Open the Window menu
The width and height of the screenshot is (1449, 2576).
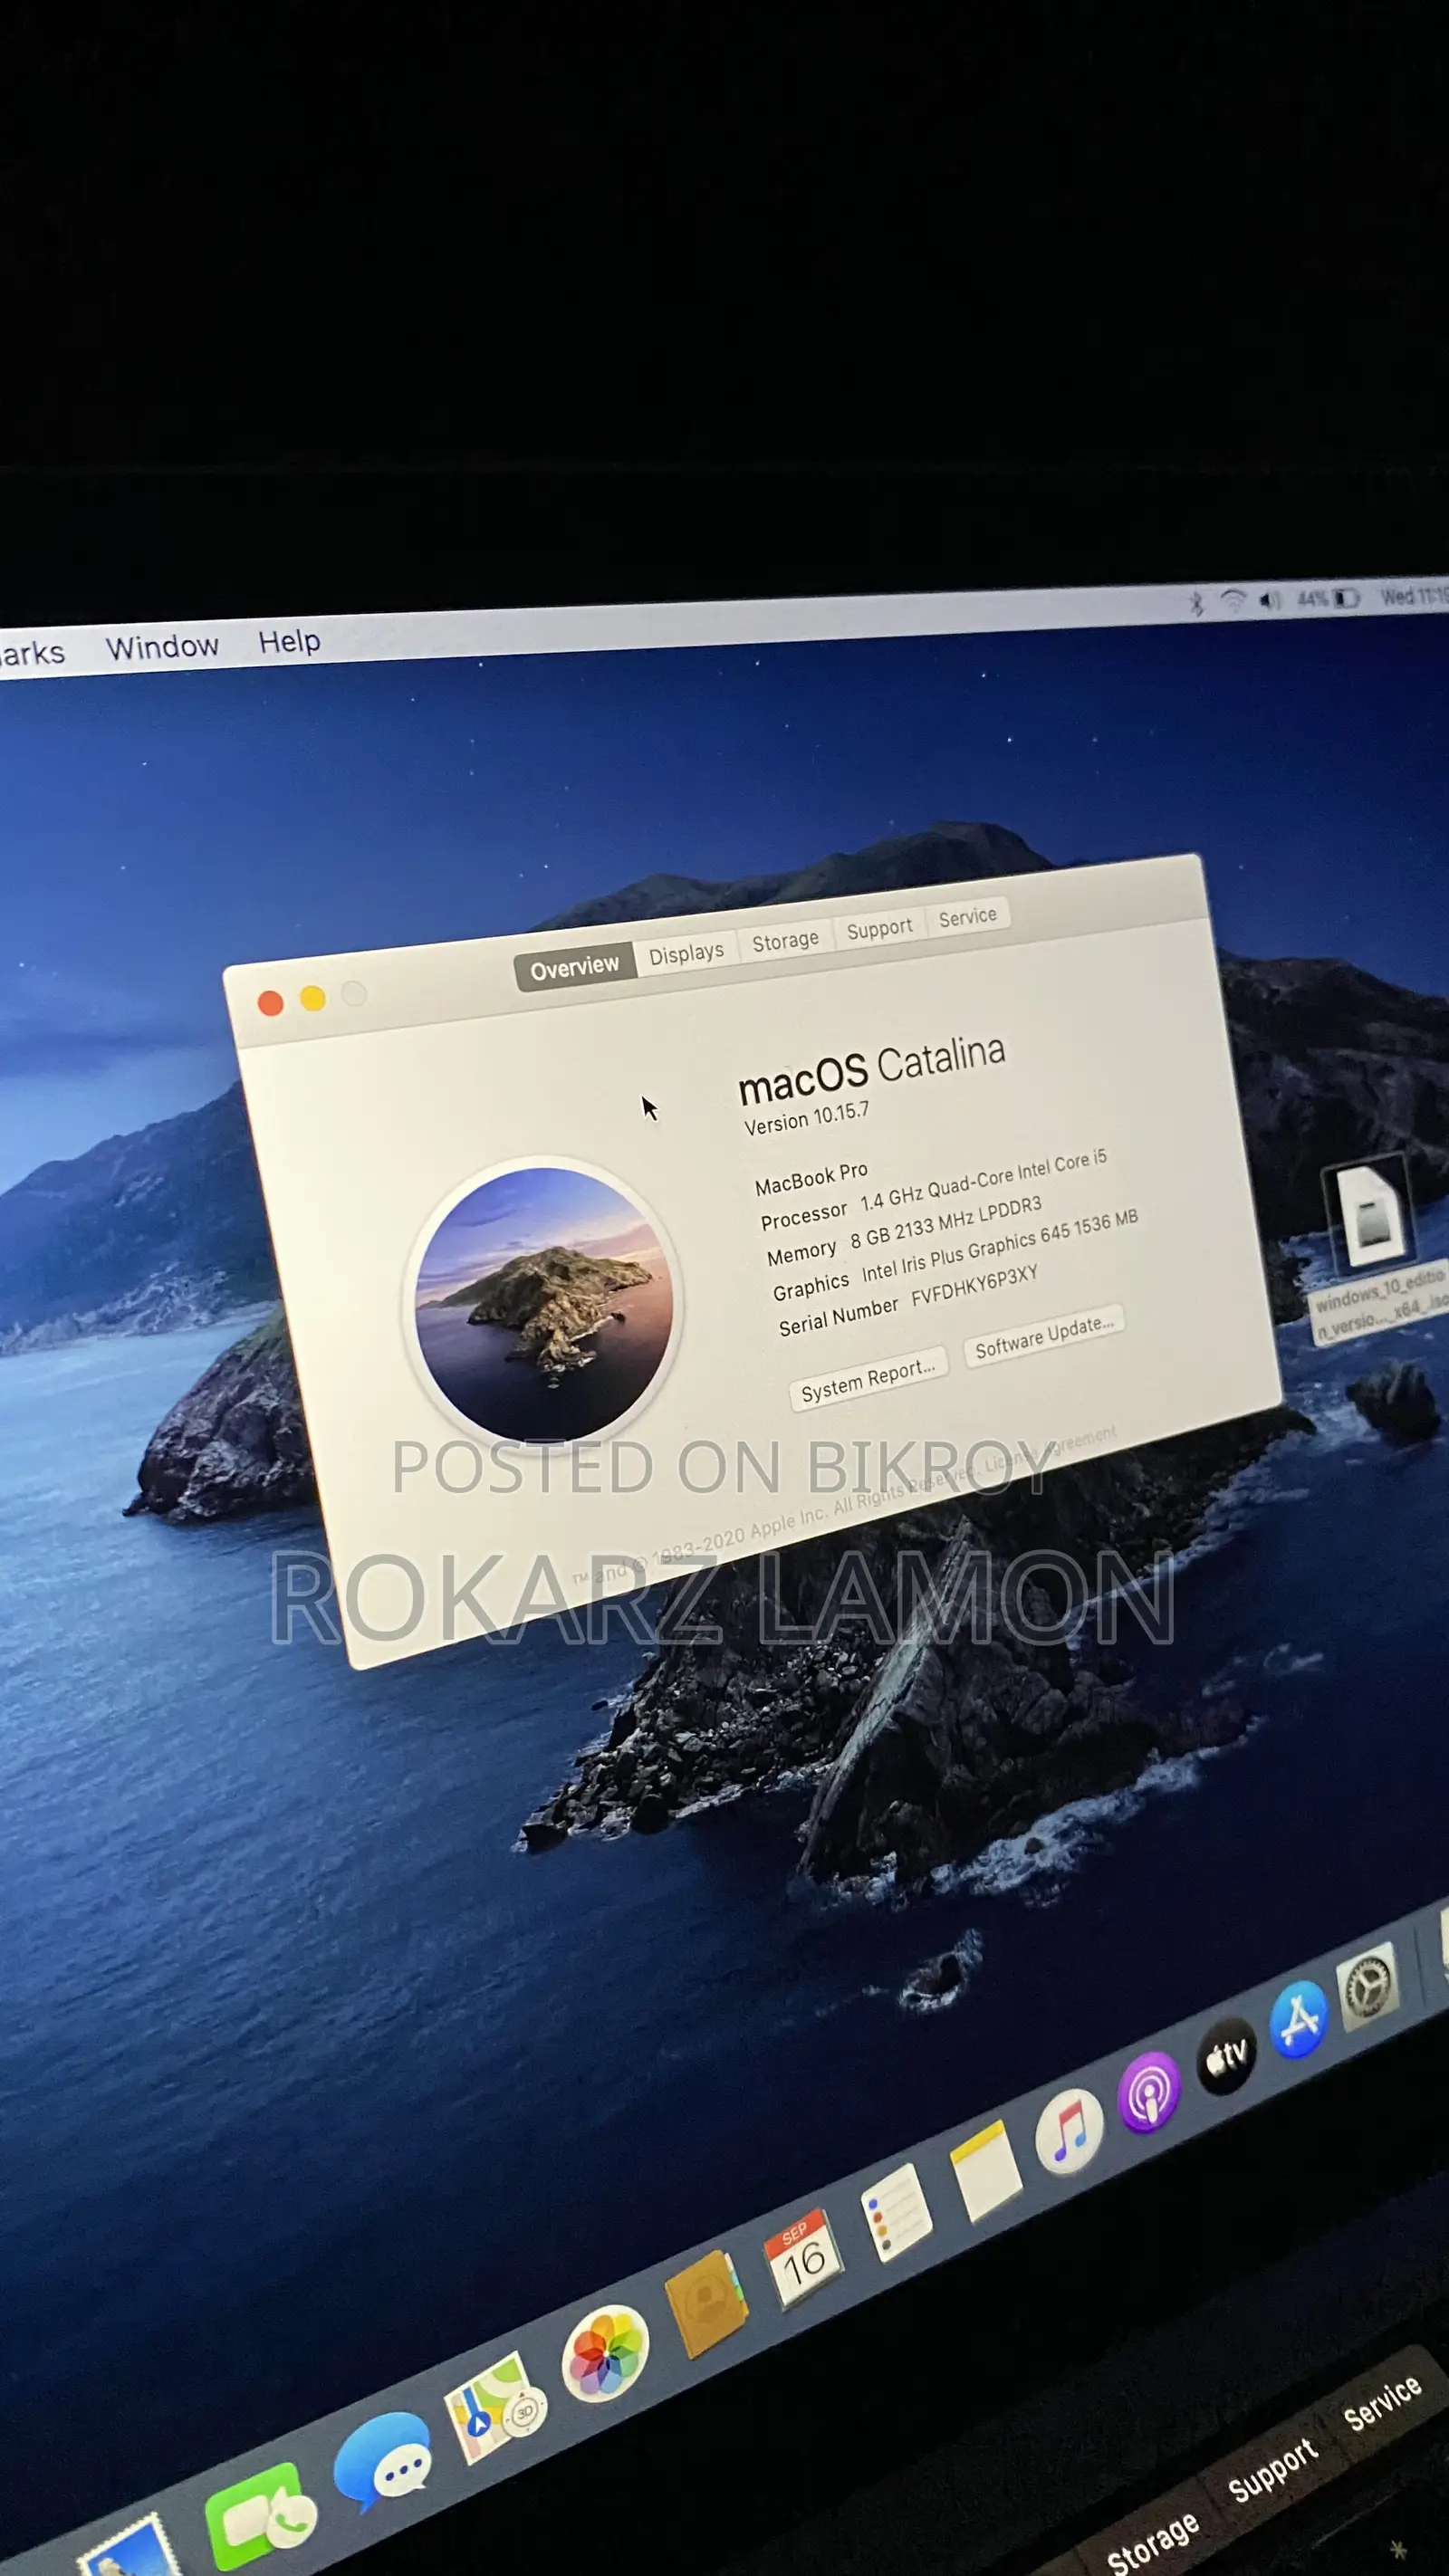coord(162,647)
